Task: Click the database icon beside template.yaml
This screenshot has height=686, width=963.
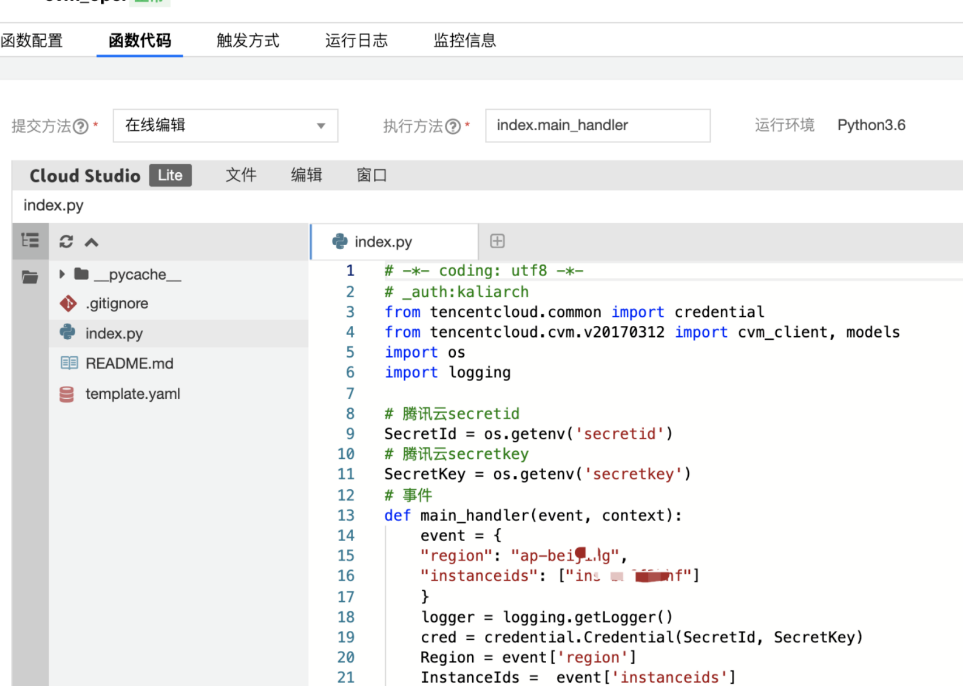Action: pyautogui.click(x=67, y=394)
